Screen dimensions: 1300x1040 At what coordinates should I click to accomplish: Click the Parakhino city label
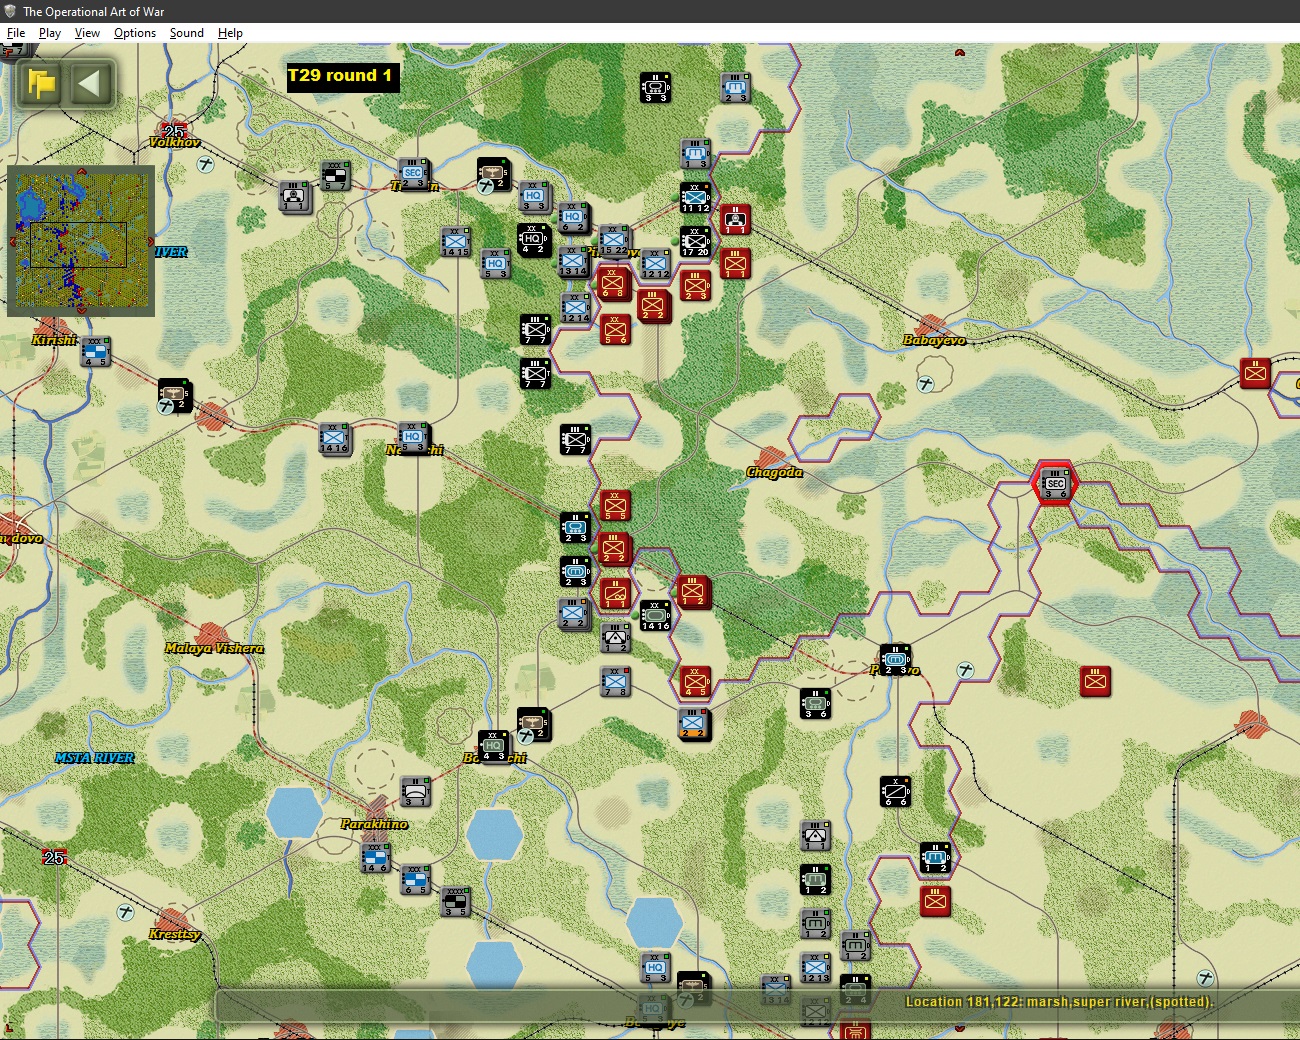374,824
